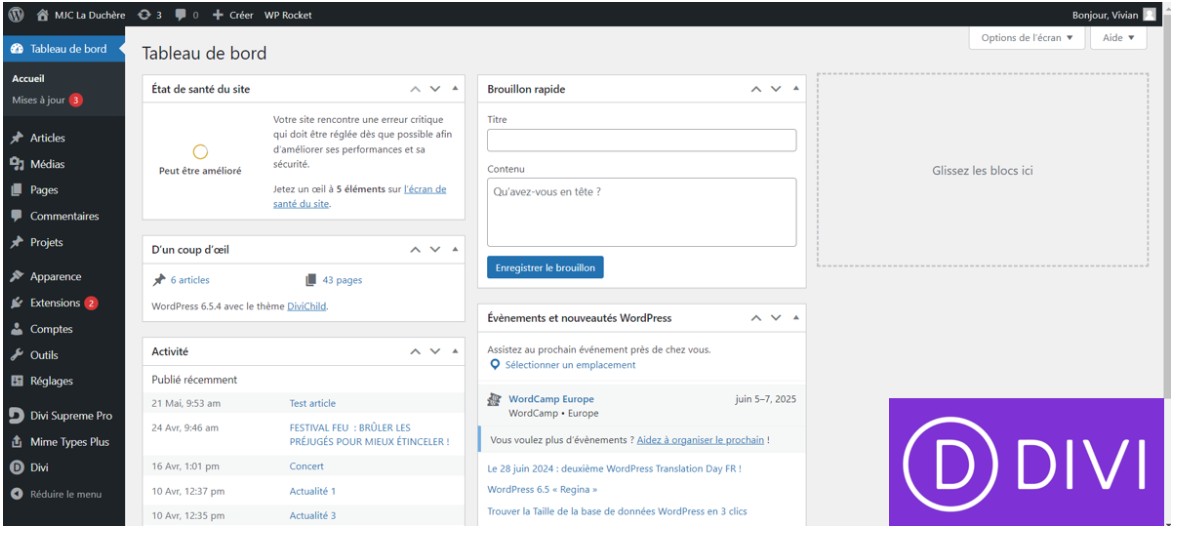This screenshot has height=536, width=1177.
Task: Go to Réglages settings
Action: click(51, 381)
